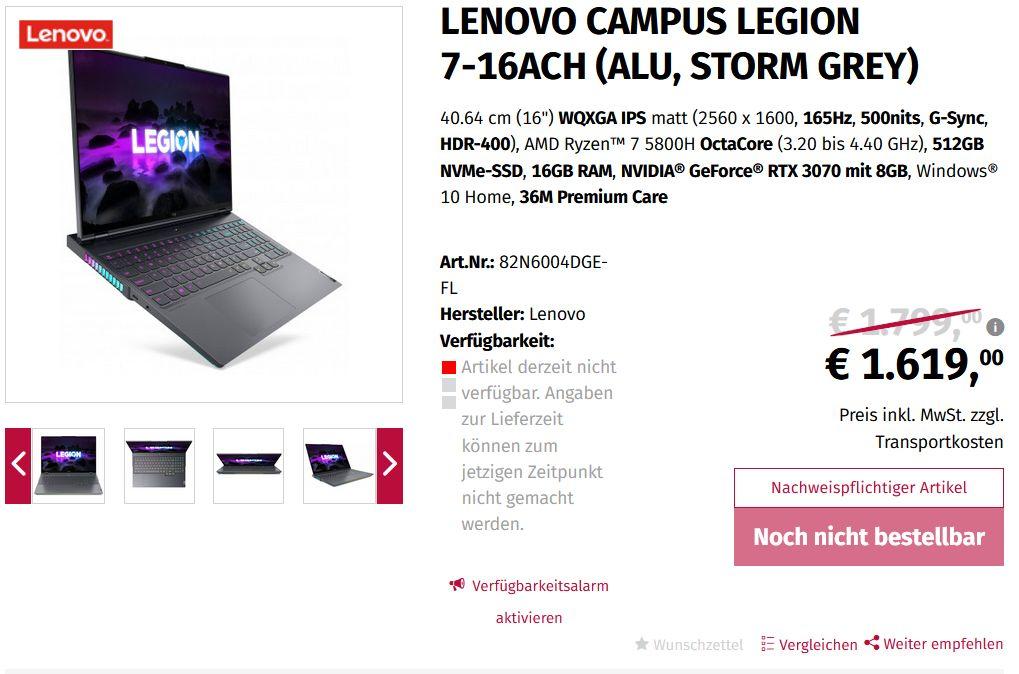Click the Weiter empfehlen link
This screenshot has width=1019, height=674.
(x=943, y=643)
